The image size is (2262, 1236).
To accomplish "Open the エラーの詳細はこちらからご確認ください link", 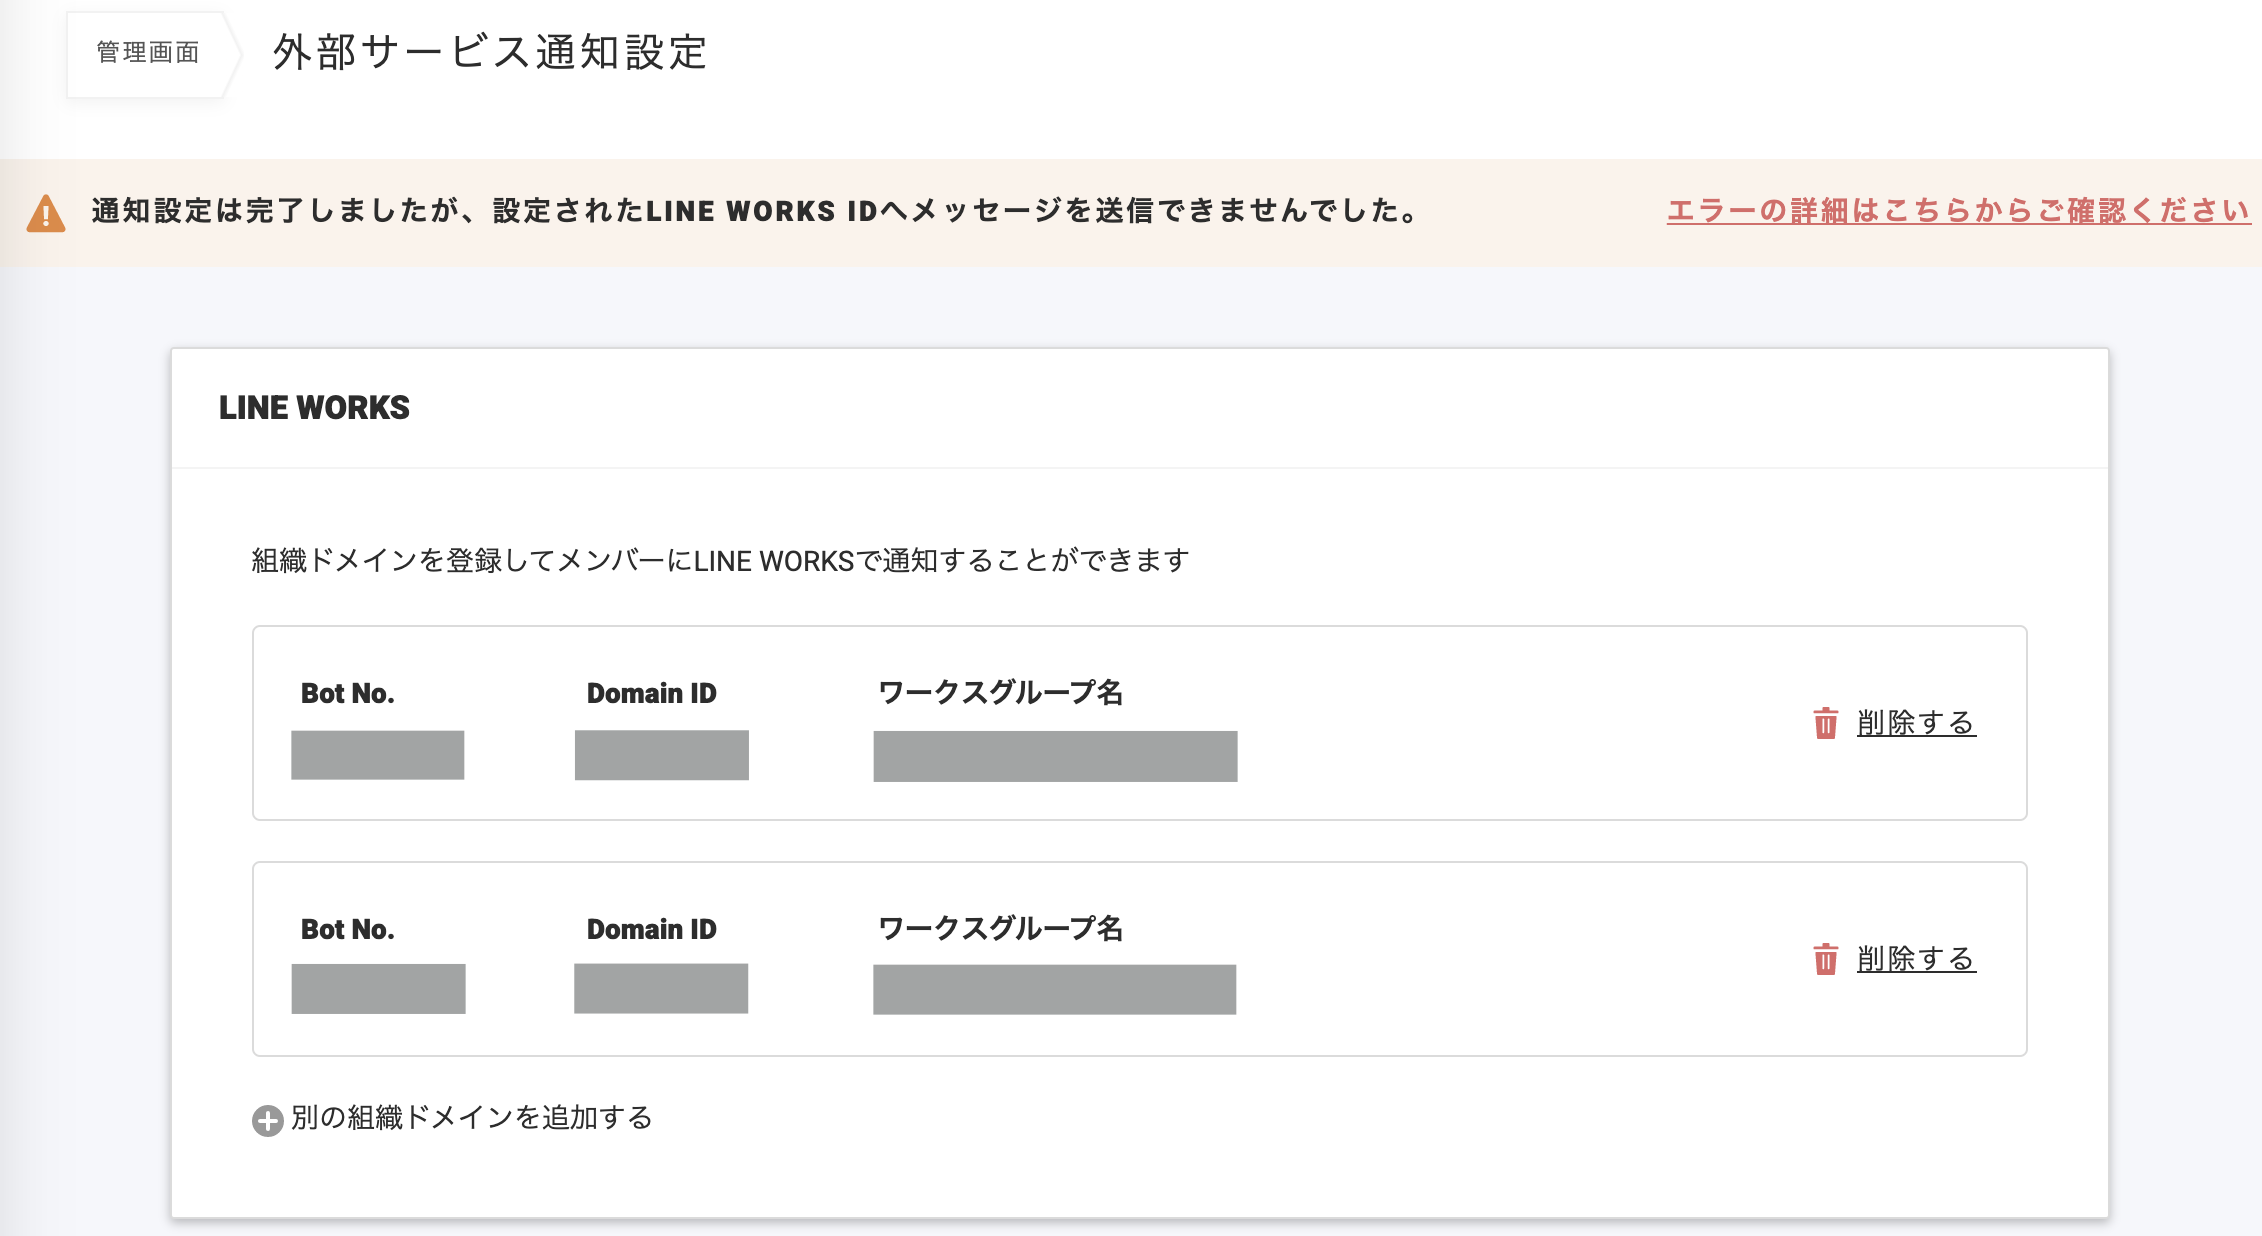I will click(1958, 211).
